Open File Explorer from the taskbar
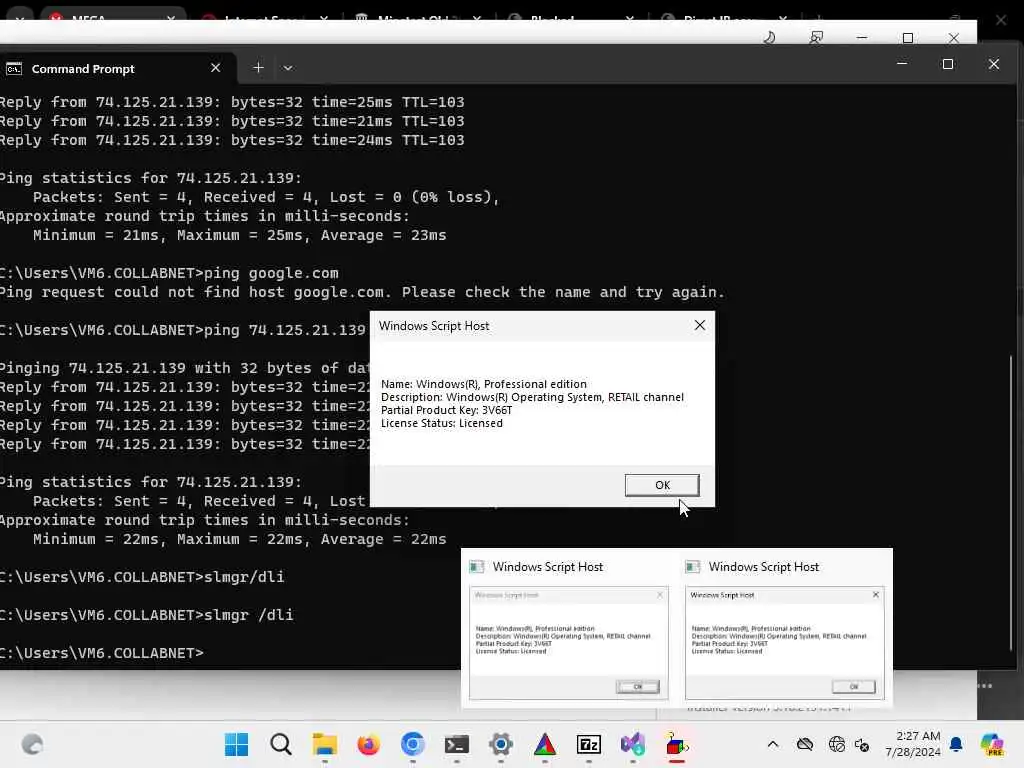 325,744
